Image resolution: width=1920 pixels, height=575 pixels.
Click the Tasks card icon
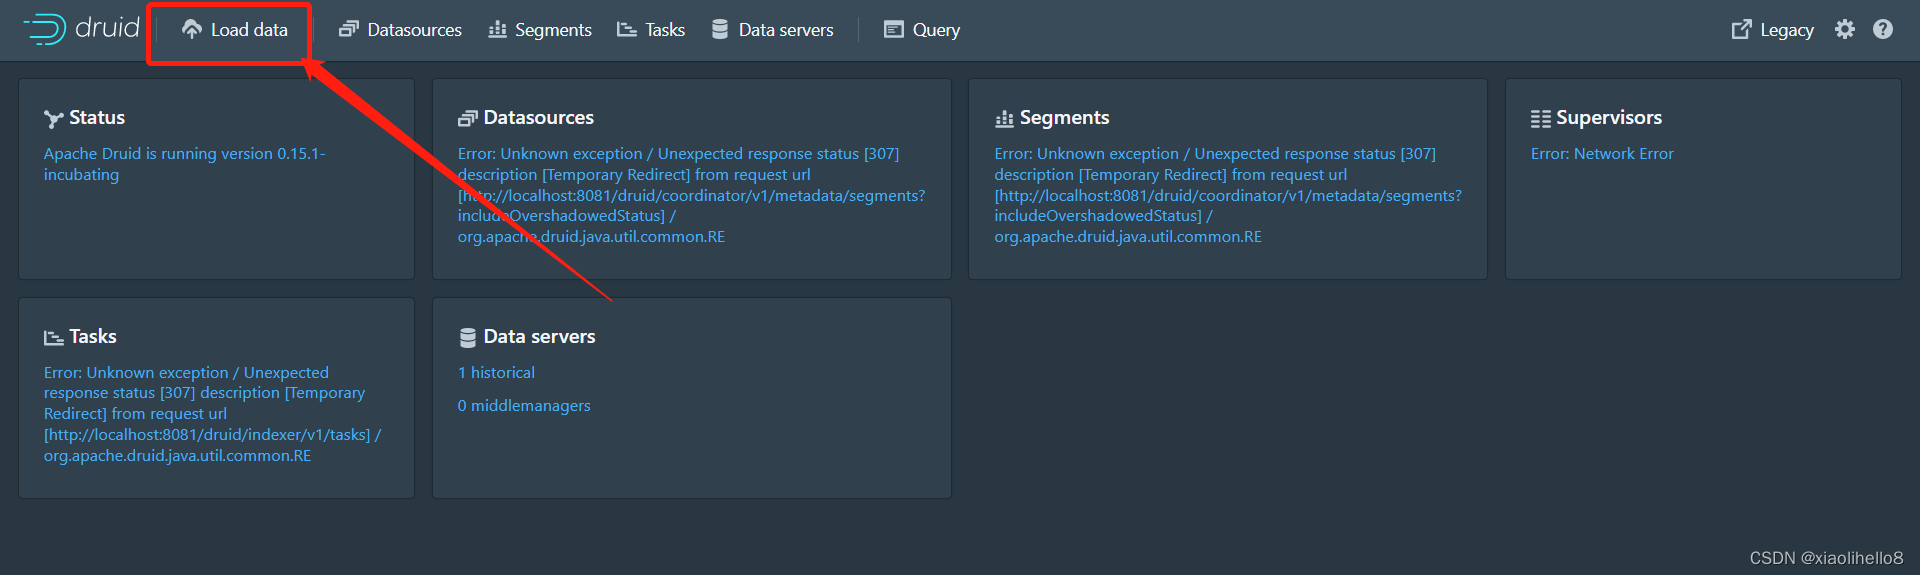54,338
